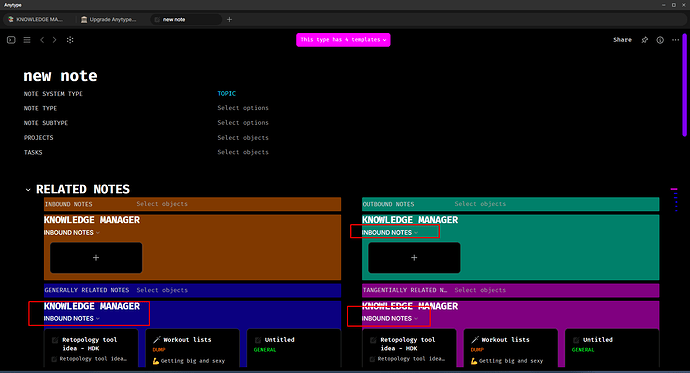Tick Retopology tool idea checkbox in purple section
The width and height of the screenshot is (690, 373).
coord(373,340)
